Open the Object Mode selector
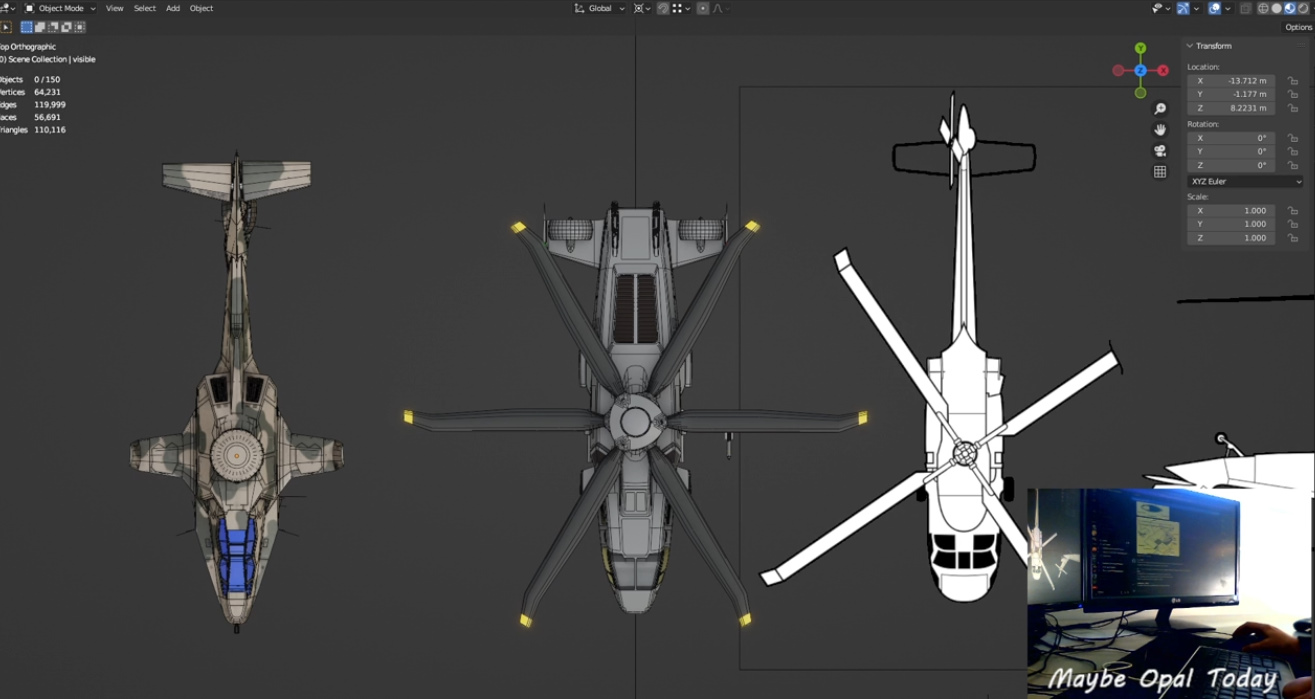This screenshot has width=1315, height=699. (59, 8)
